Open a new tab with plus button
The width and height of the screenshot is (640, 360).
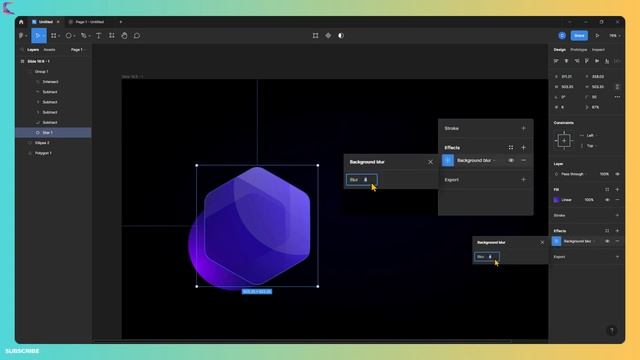click(121, 22)
